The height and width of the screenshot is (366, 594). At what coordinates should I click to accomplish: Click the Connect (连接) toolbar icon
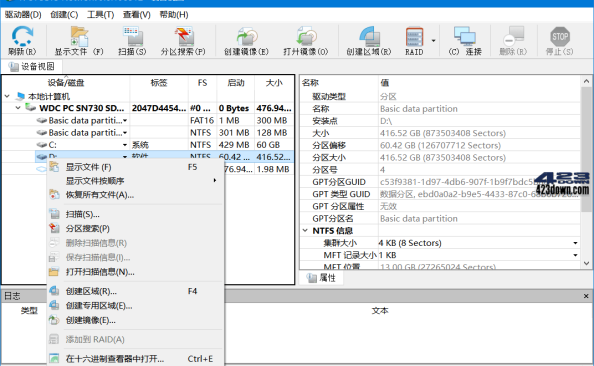click(465, 41)
